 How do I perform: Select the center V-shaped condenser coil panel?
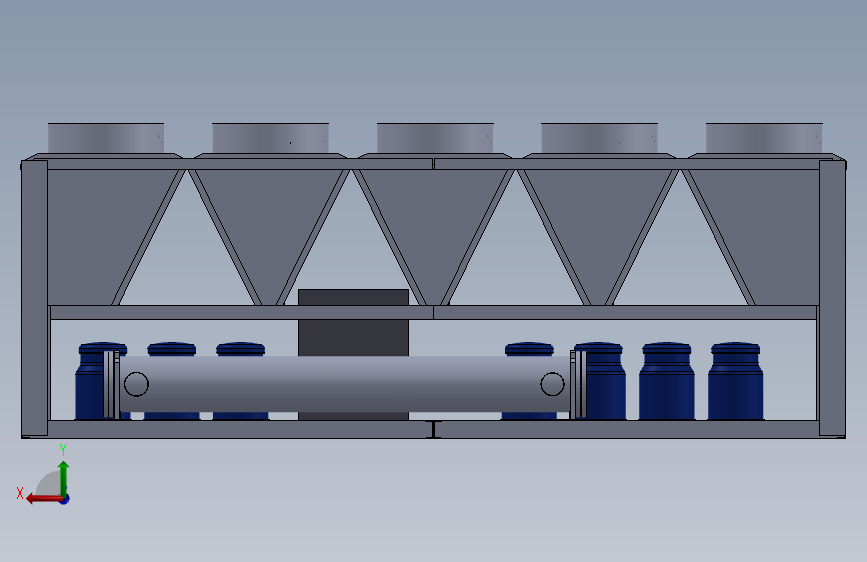point(434,237)
